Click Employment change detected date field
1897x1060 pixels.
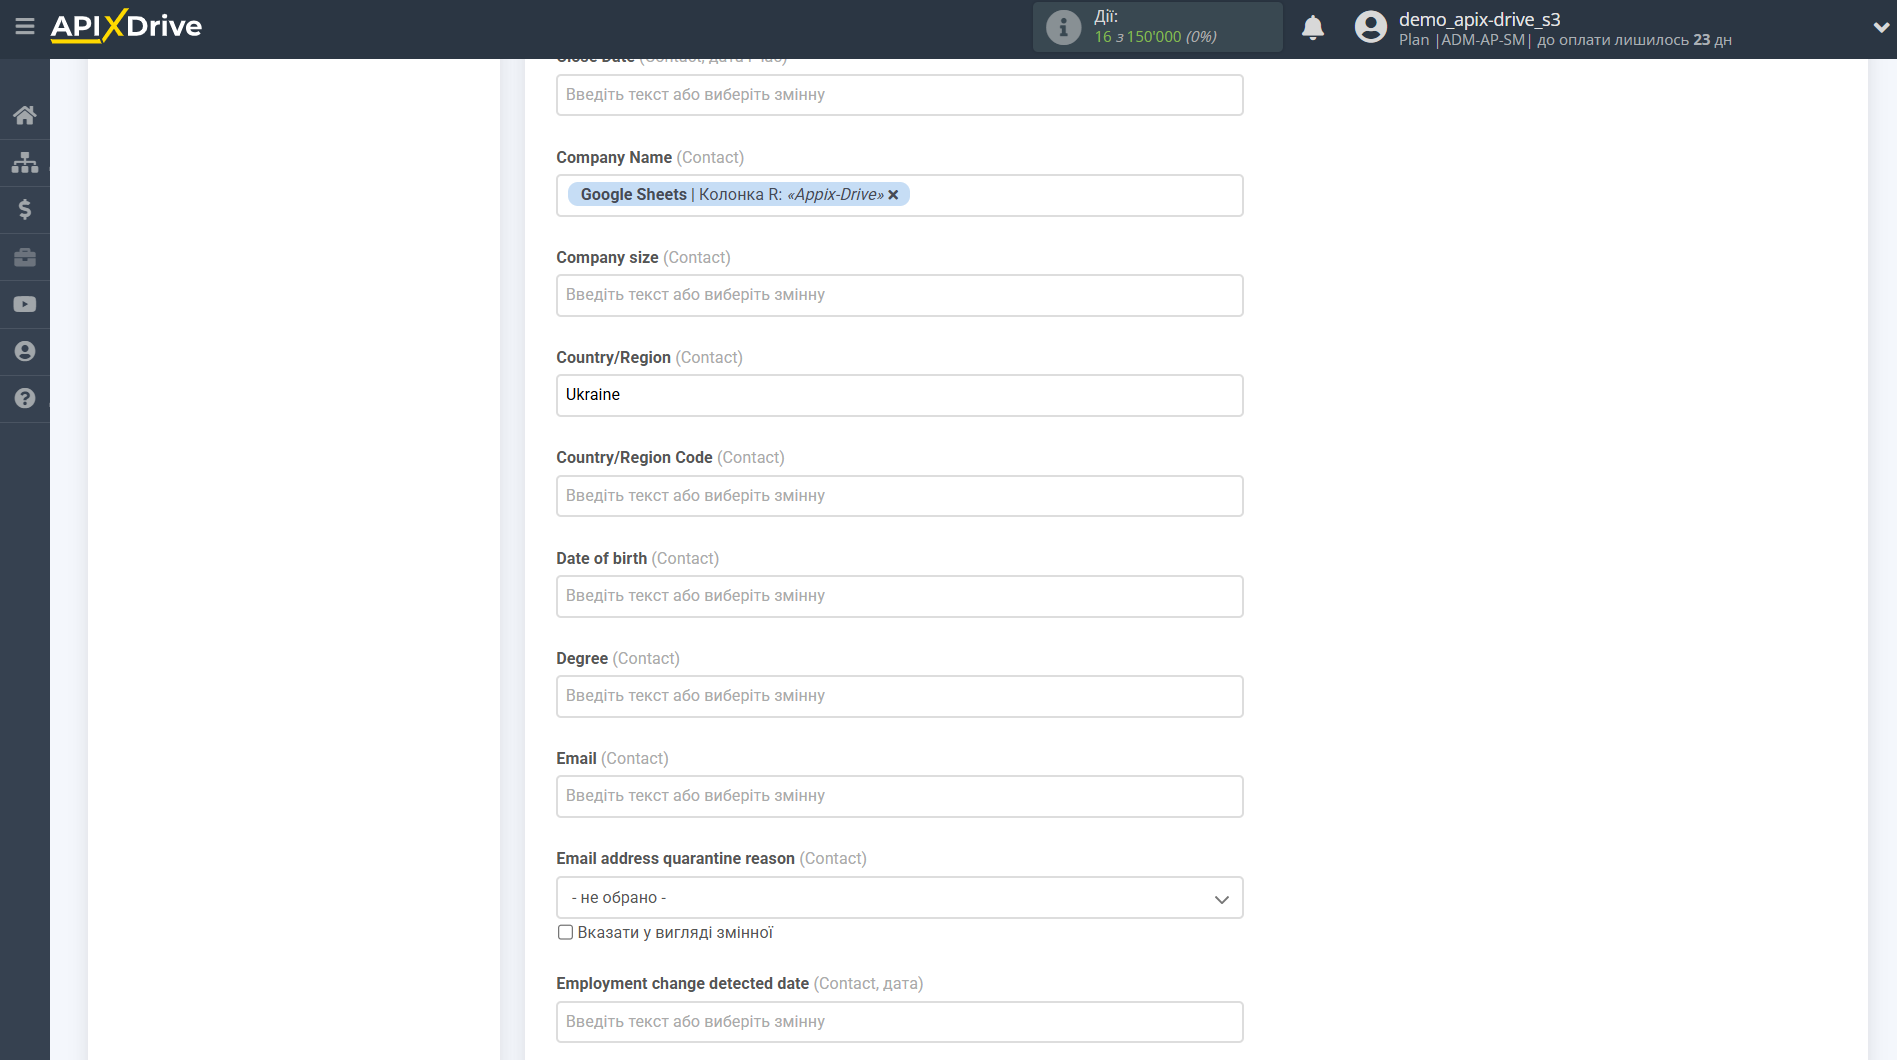point(899,1022)
